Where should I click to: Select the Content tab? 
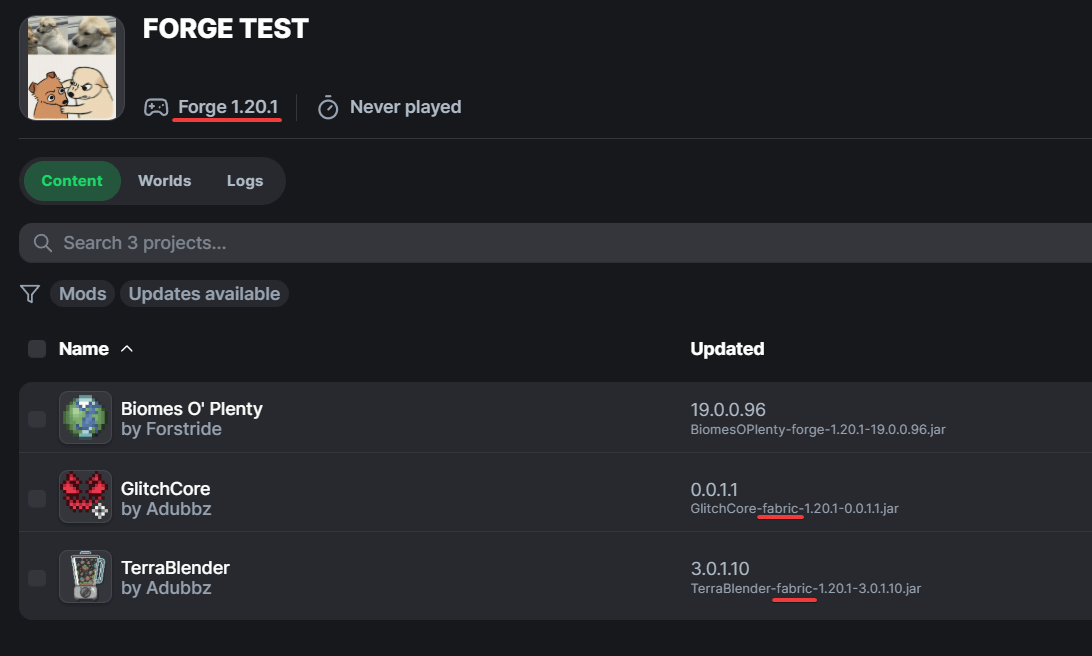click(72, 181)
